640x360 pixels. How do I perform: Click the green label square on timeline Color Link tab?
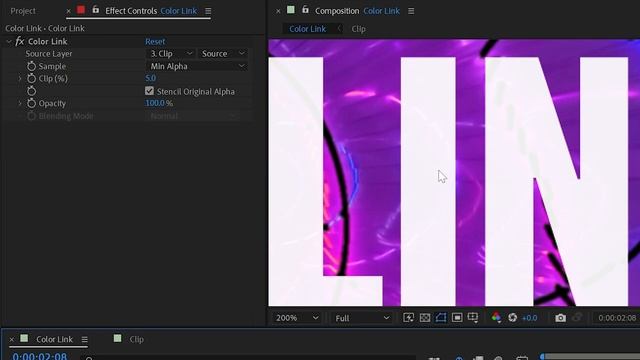(x=24, y=338)
